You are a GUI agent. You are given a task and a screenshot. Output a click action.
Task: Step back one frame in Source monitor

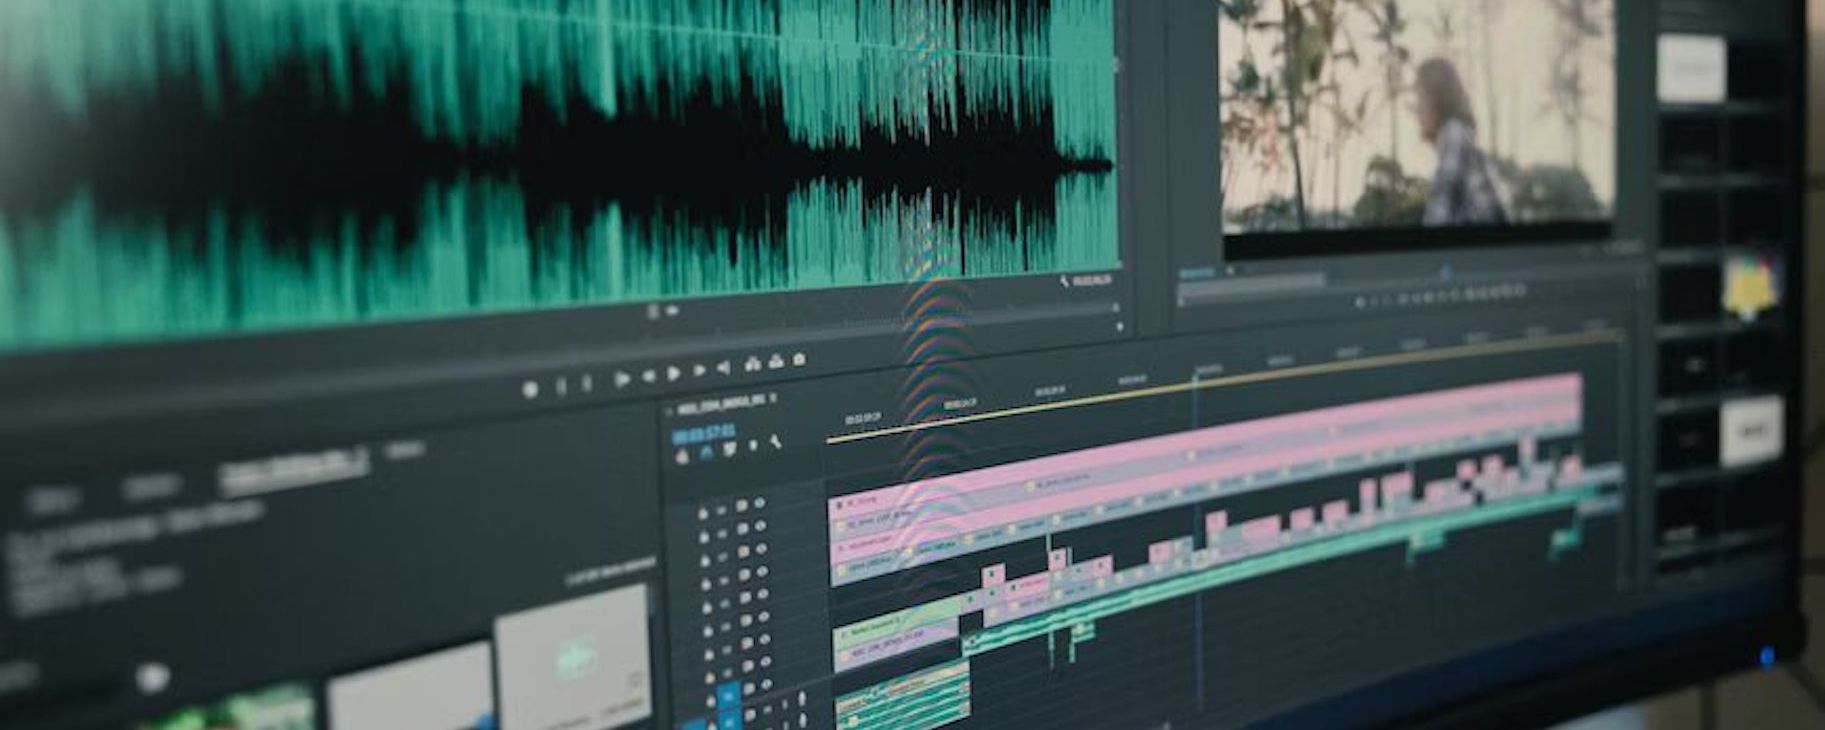pos(649,376)
